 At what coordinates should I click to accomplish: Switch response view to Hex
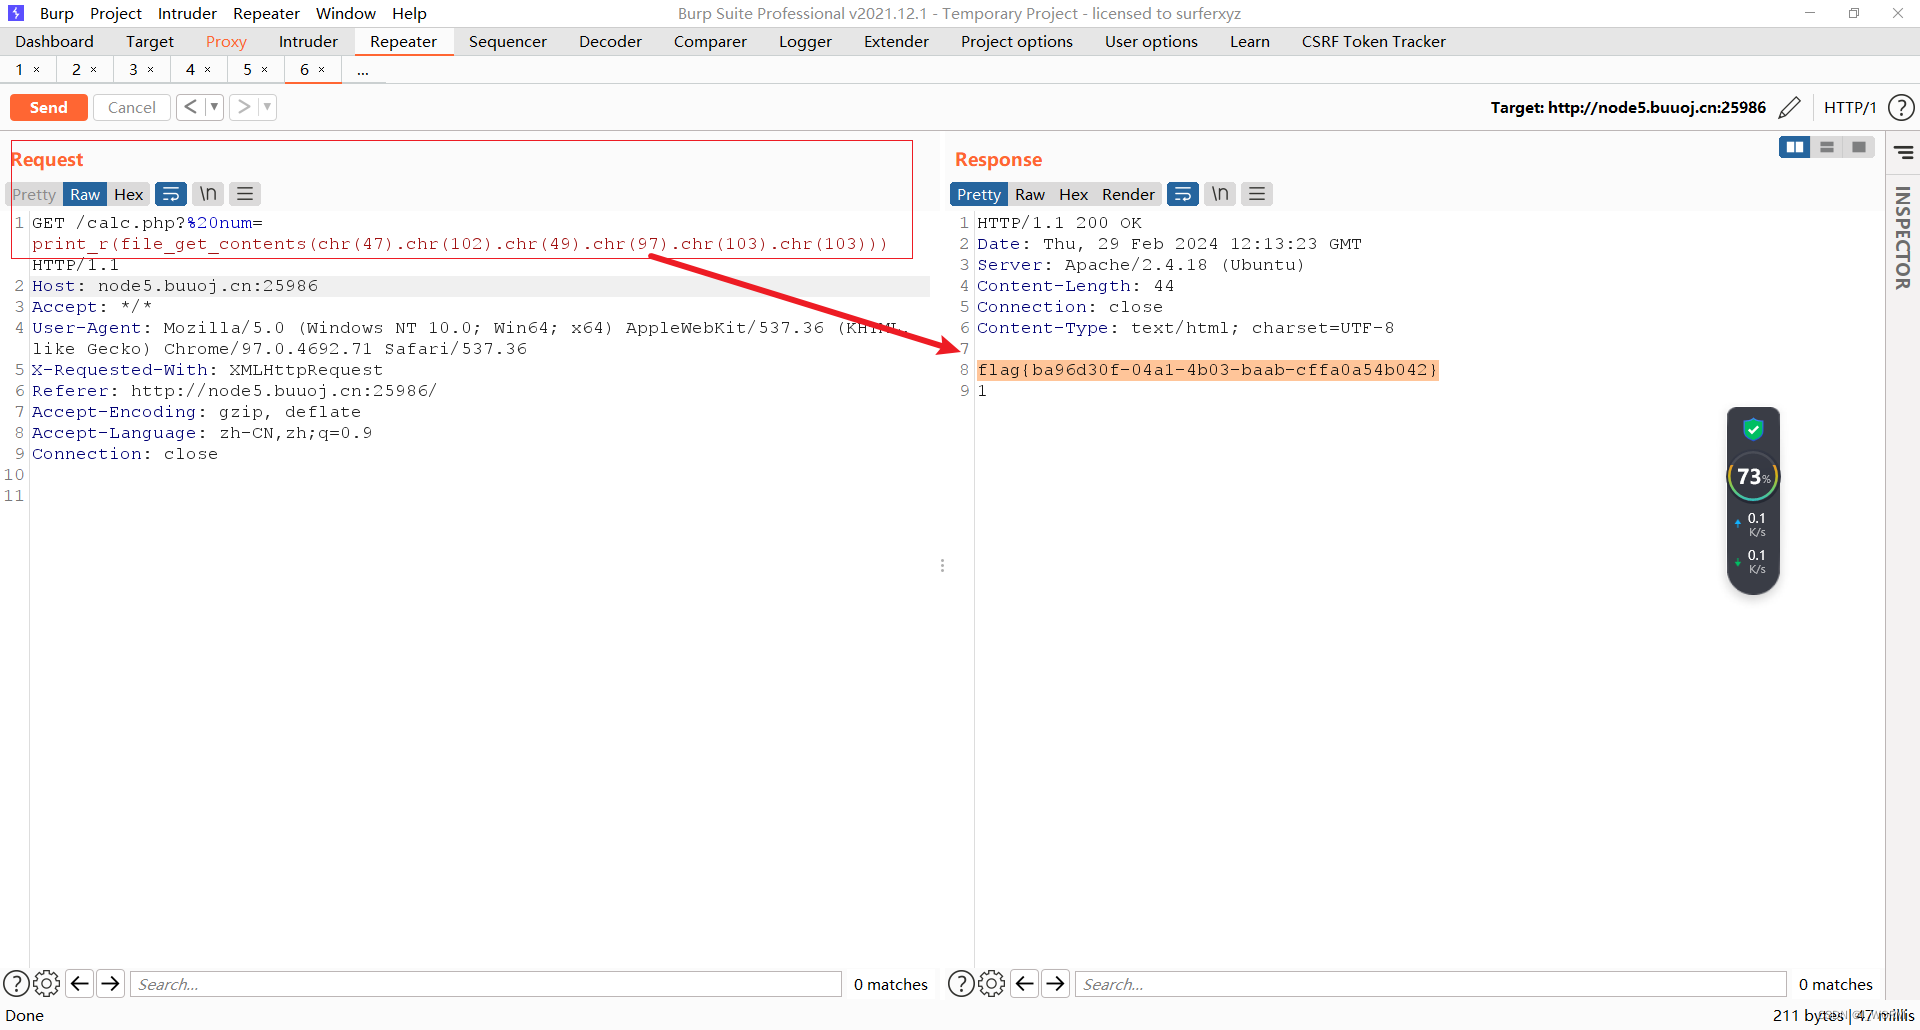point(1073,194)
